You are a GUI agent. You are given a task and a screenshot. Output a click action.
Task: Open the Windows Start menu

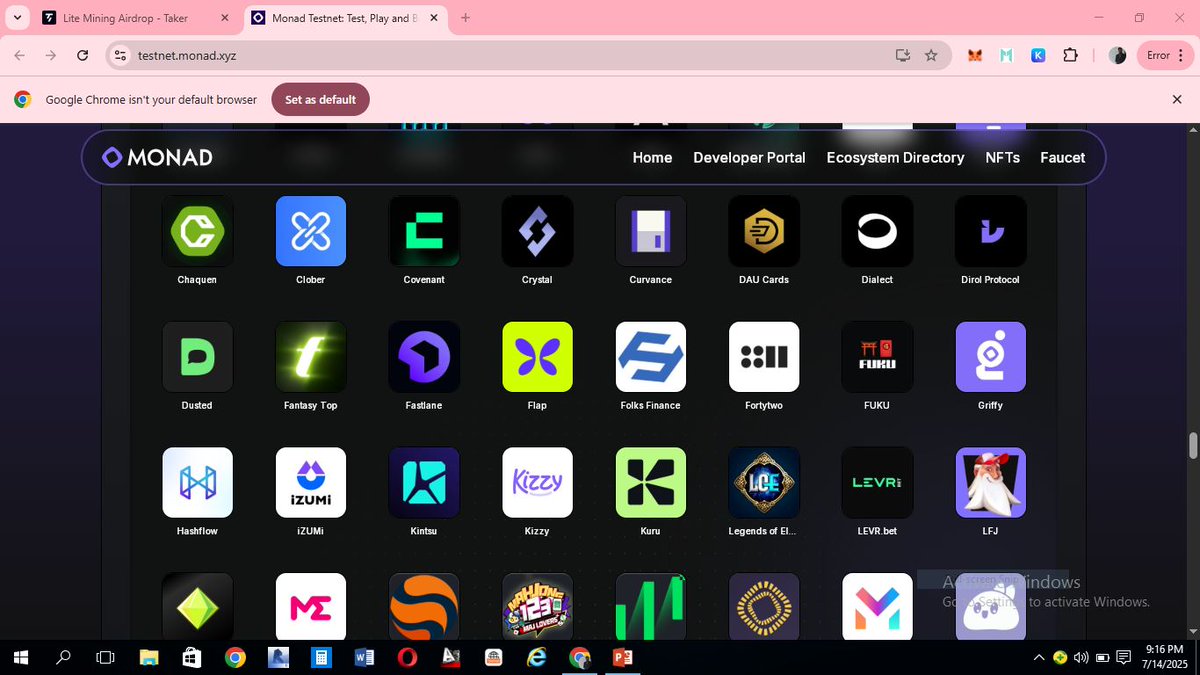20,657
